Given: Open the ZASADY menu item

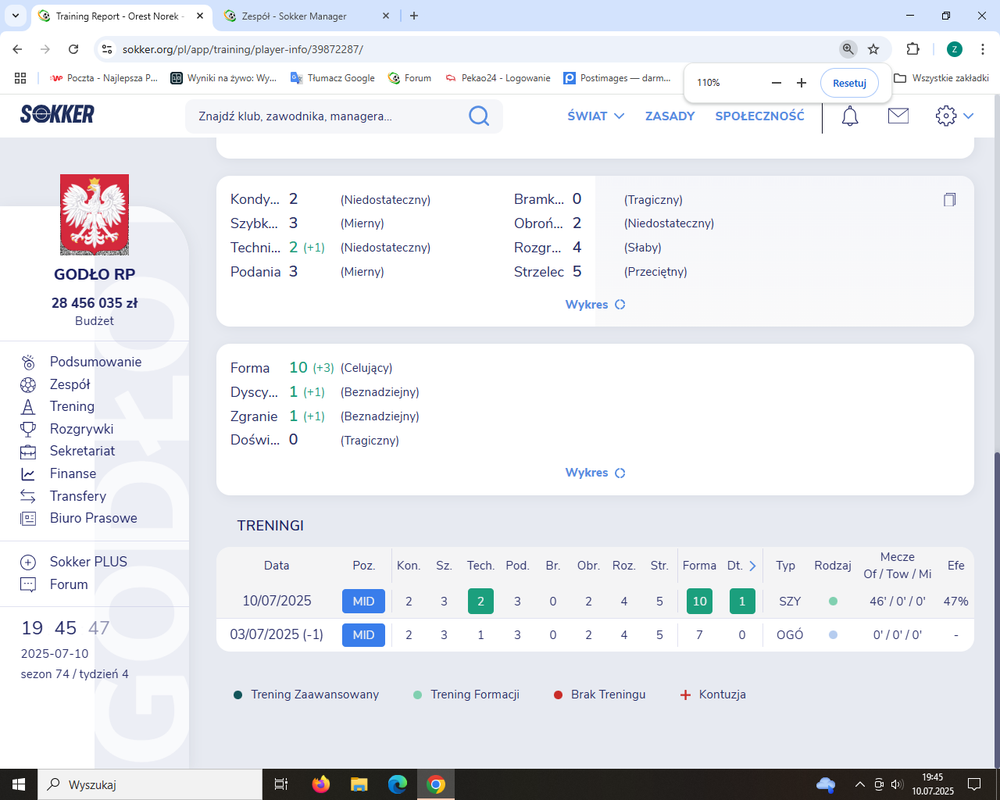Looking at the screenshot, I should tap(670, 116).
